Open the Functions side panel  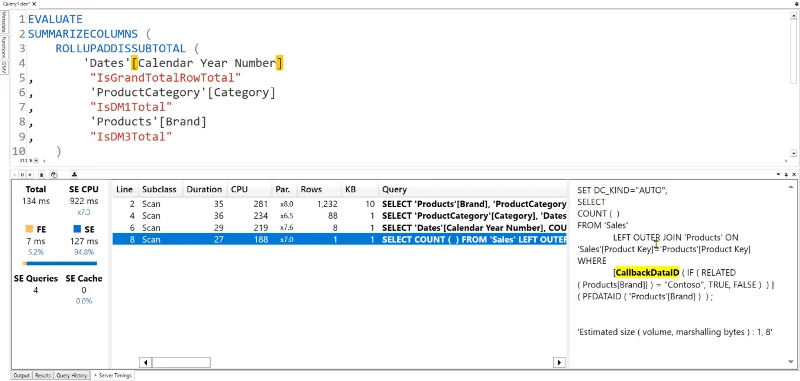pyautogui.click(x=4, y=47)
